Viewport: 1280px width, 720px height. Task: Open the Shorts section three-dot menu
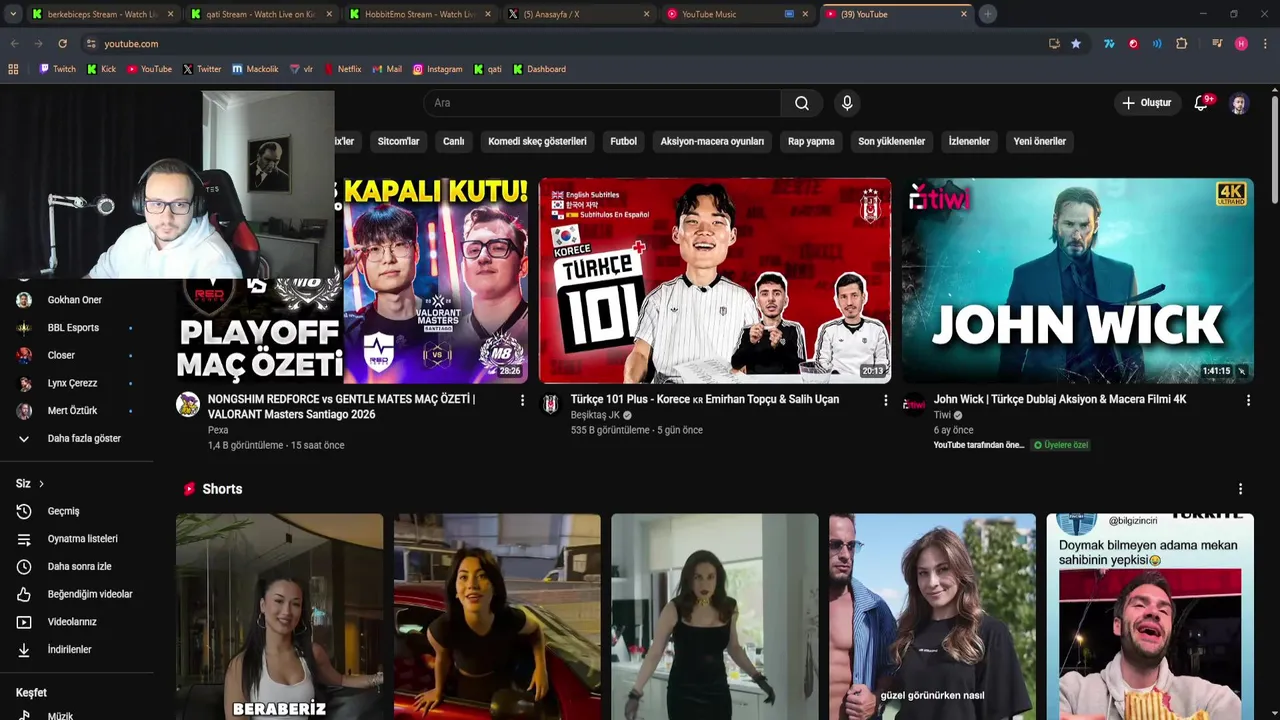tap(1240, 489)
